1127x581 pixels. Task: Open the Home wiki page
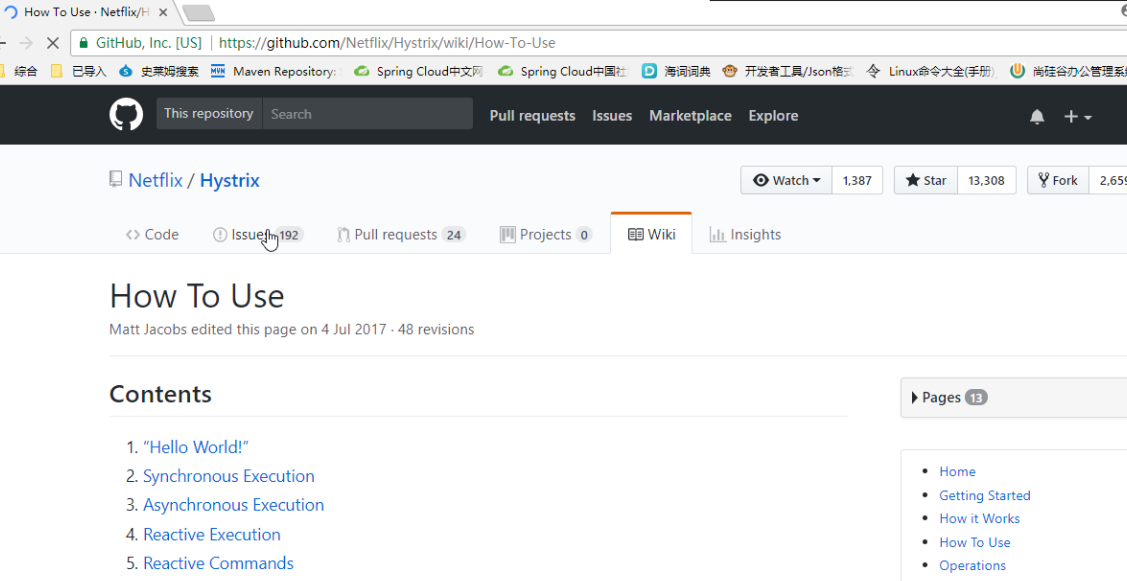coord(957,472)
